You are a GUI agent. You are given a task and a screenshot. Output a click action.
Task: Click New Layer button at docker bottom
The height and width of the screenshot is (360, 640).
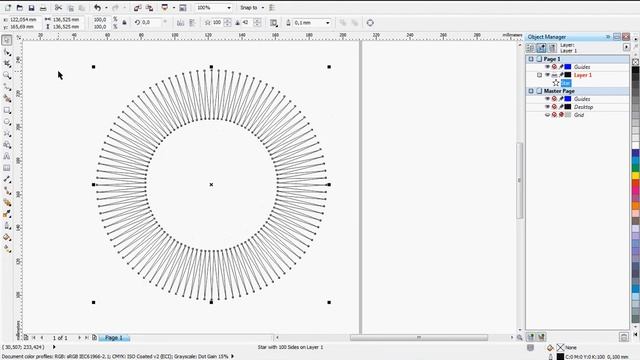click(x=531, y=337)
